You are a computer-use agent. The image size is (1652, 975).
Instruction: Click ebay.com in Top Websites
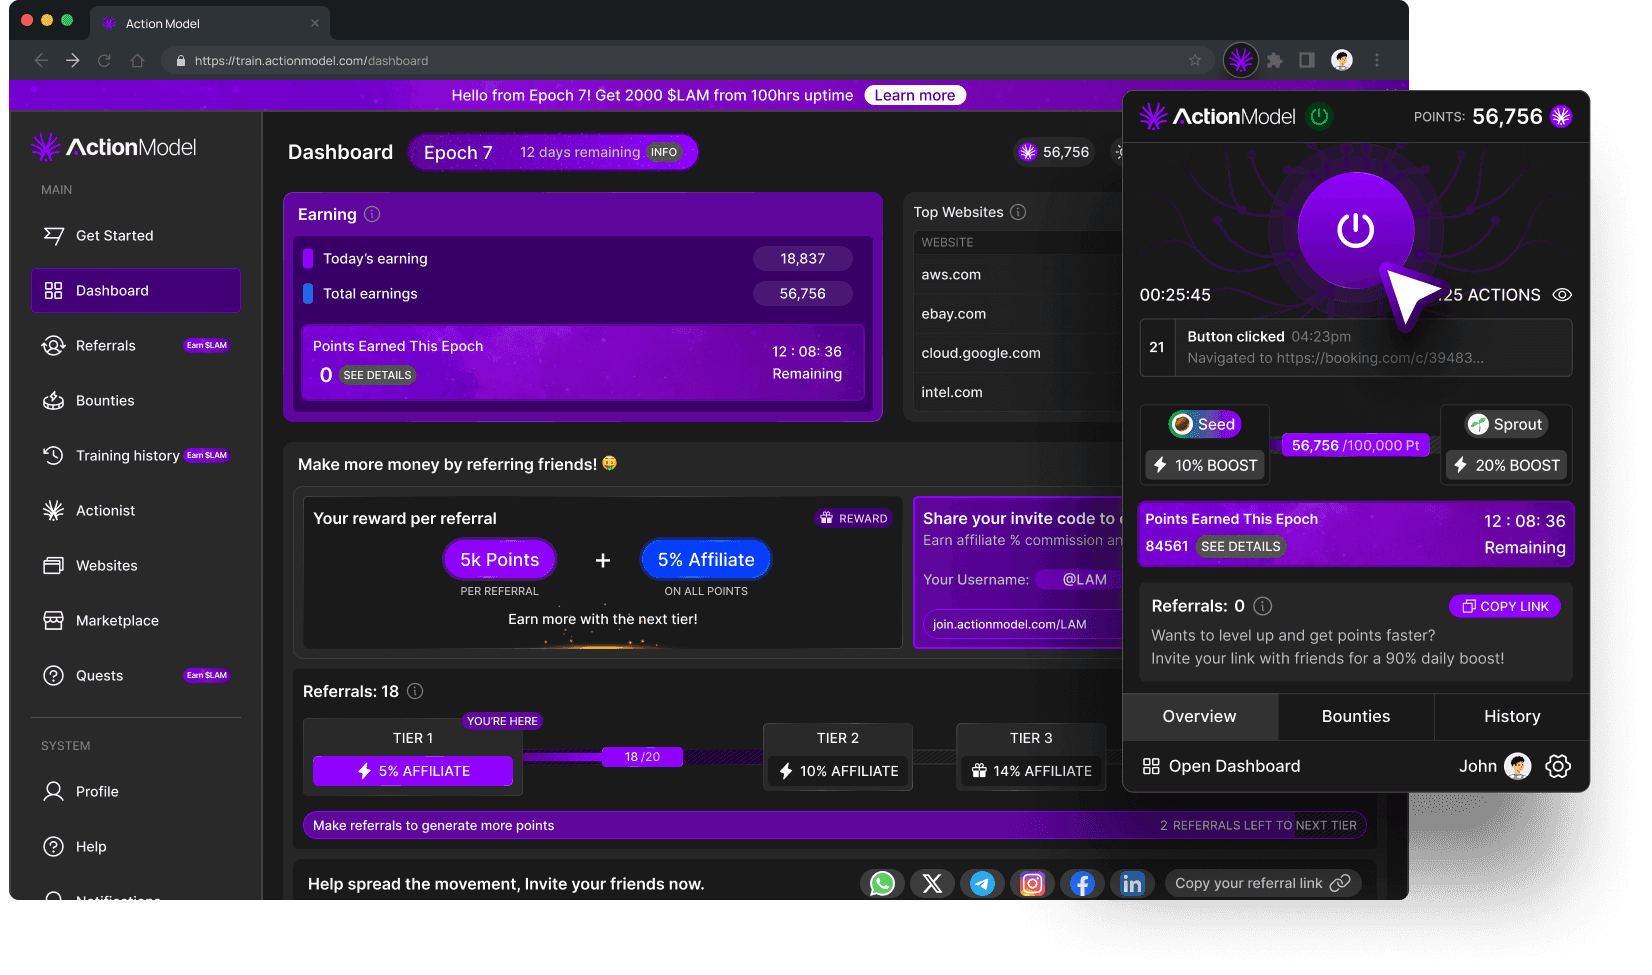click(954, 313)
